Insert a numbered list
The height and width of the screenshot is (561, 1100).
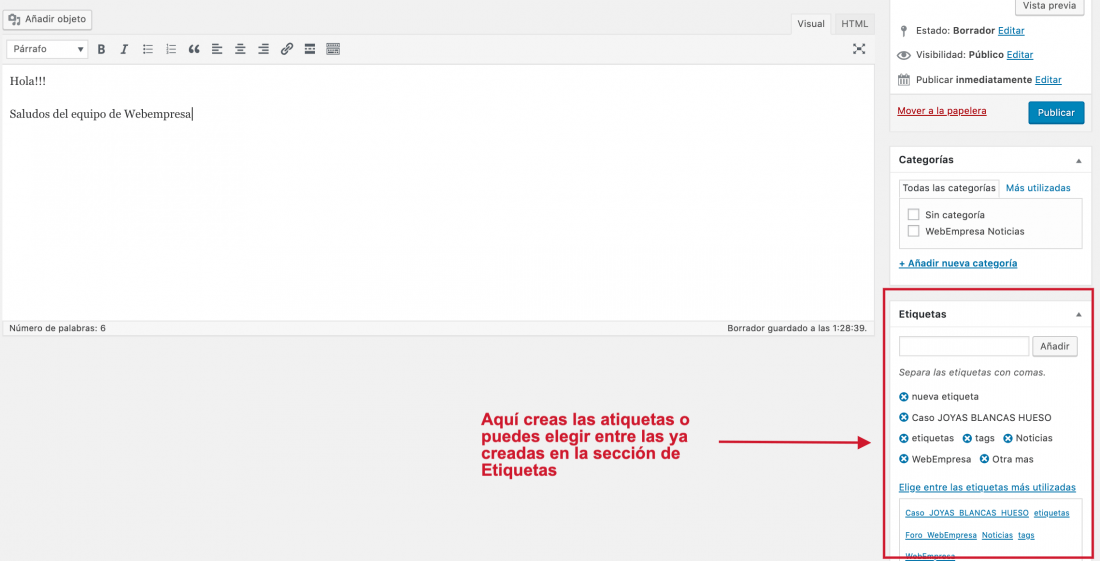click(x=170, y=49)
